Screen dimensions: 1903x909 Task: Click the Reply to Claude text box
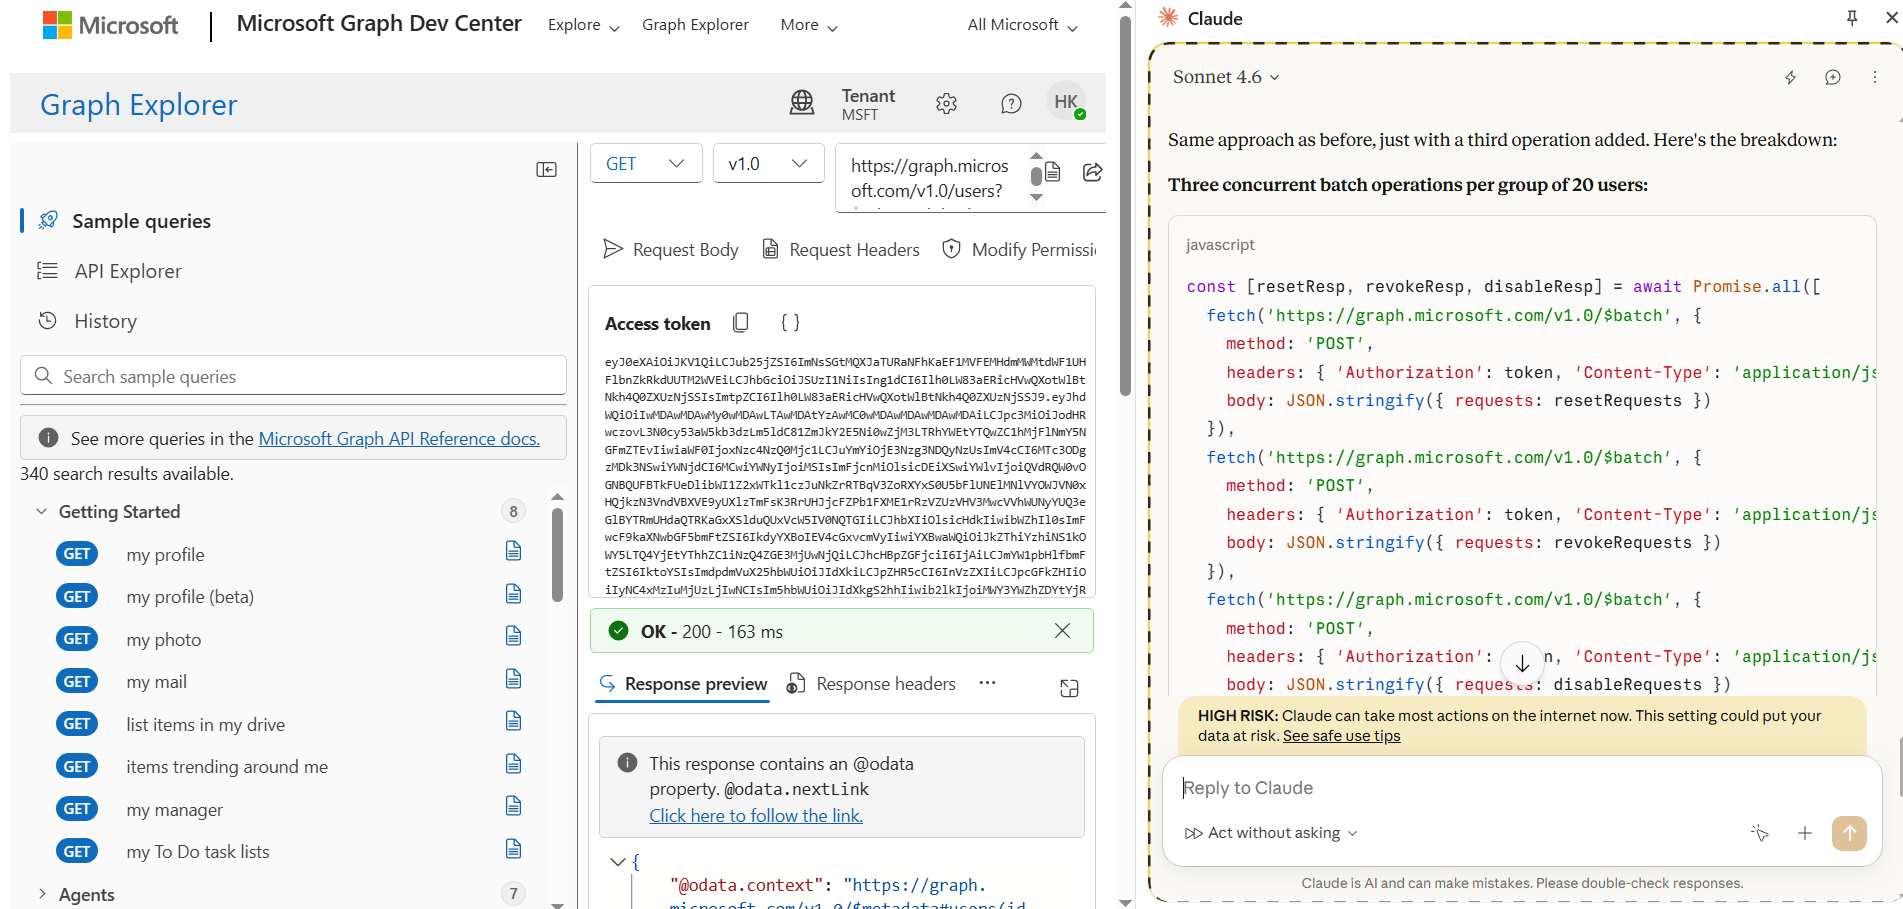[1520, 788]
